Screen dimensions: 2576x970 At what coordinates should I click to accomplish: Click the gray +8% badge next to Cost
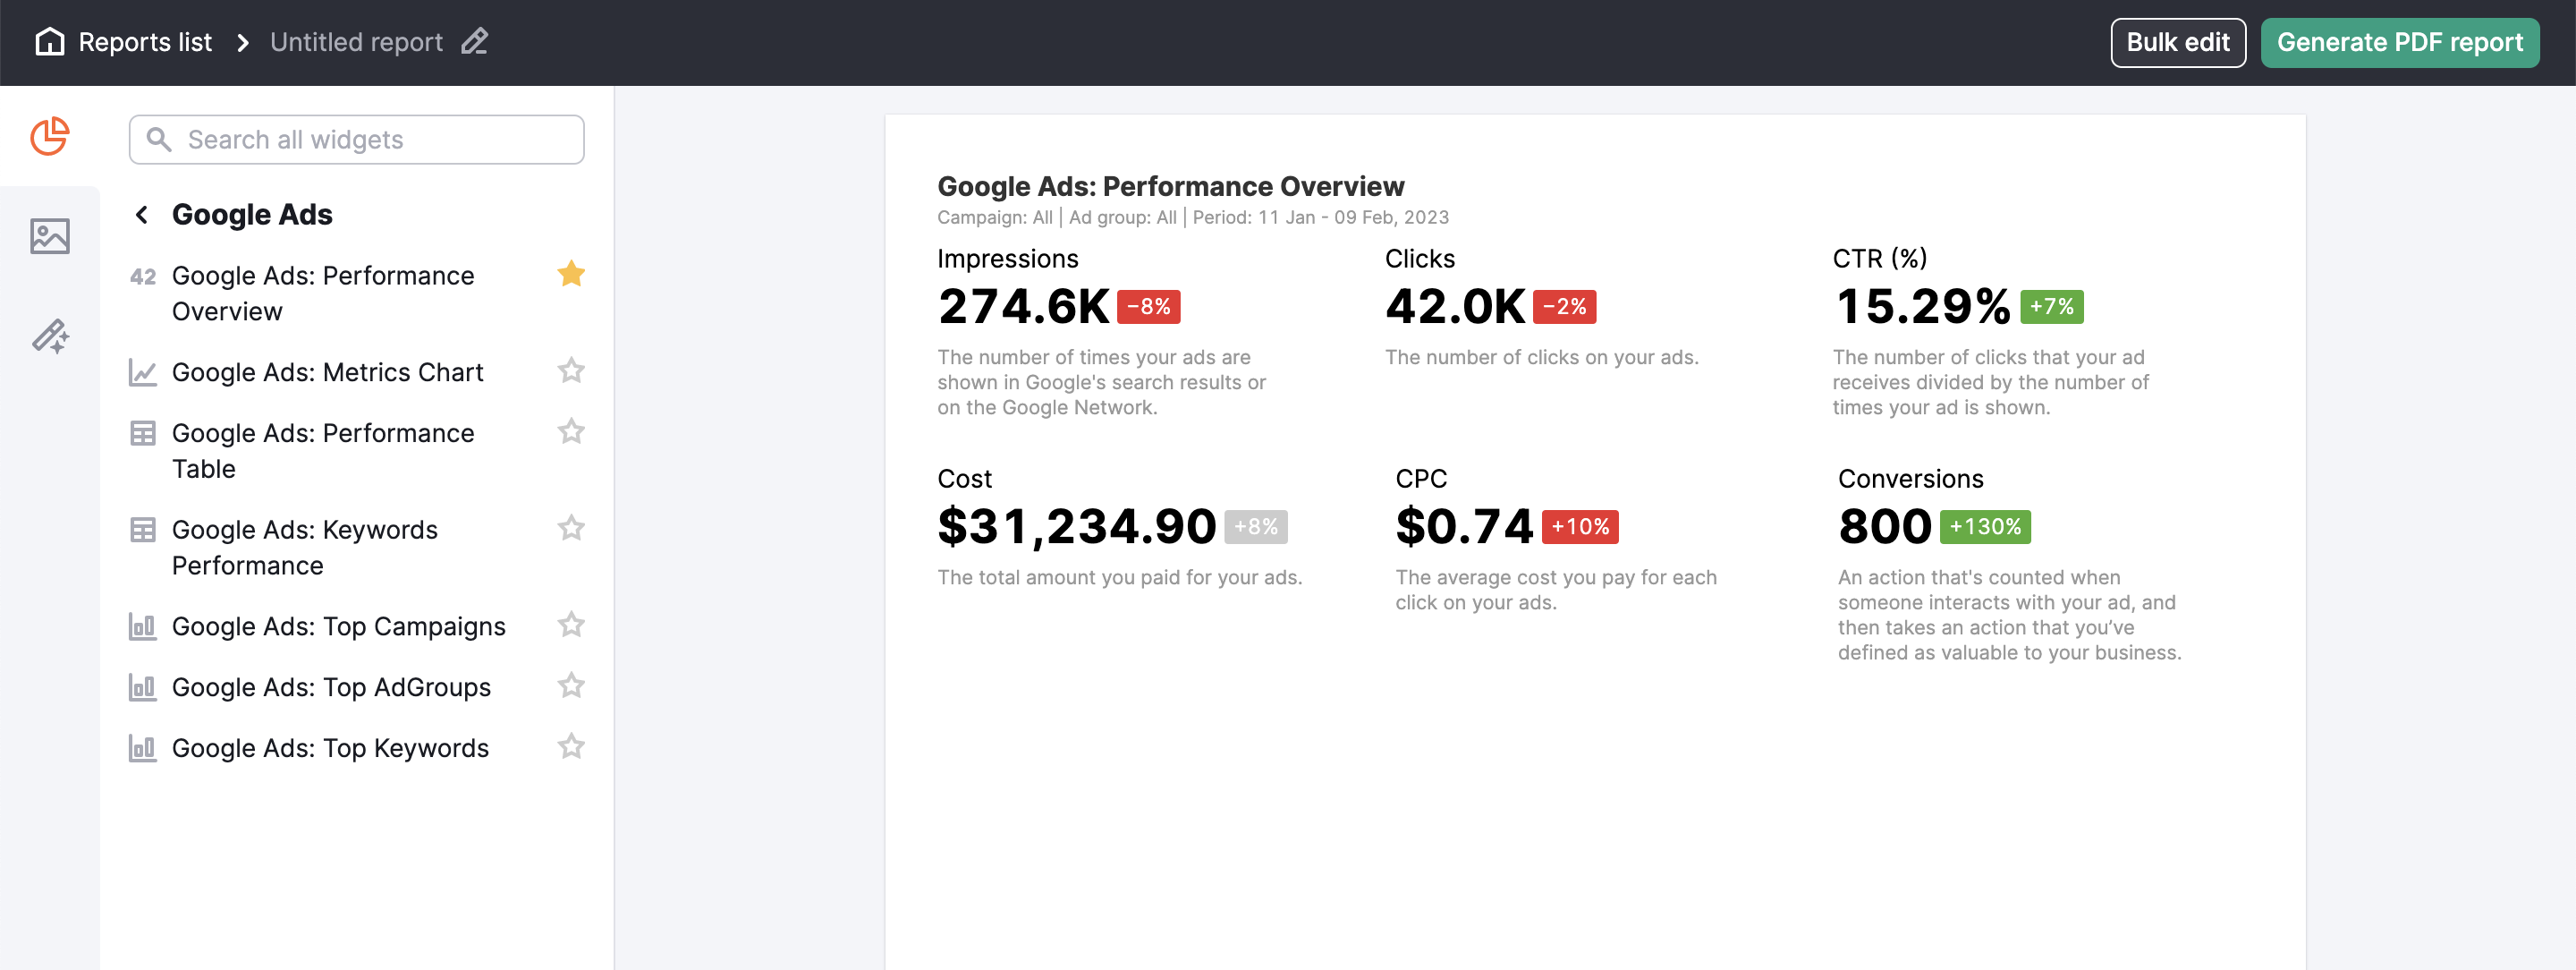[x=1256, y=527]
